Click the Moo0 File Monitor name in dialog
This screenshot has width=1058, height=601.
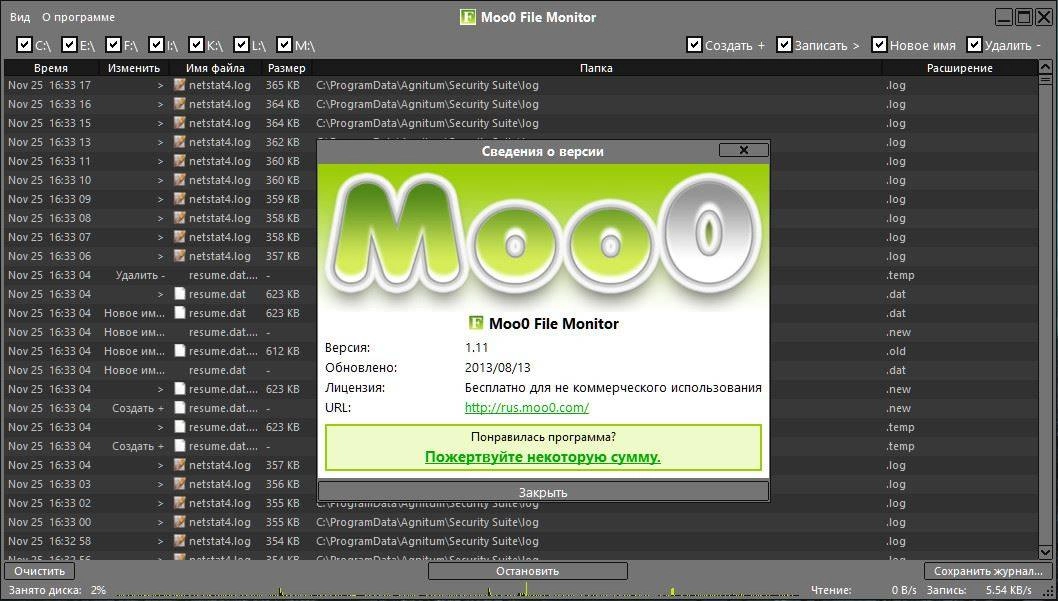553,324
